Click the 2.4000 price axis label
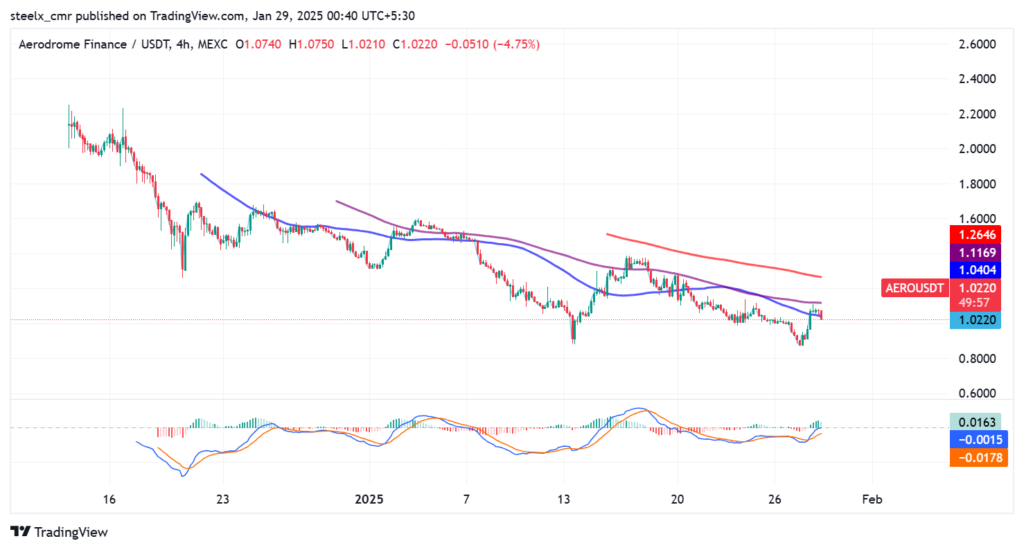Viewport: 1024px width, 550px height. 977,79
